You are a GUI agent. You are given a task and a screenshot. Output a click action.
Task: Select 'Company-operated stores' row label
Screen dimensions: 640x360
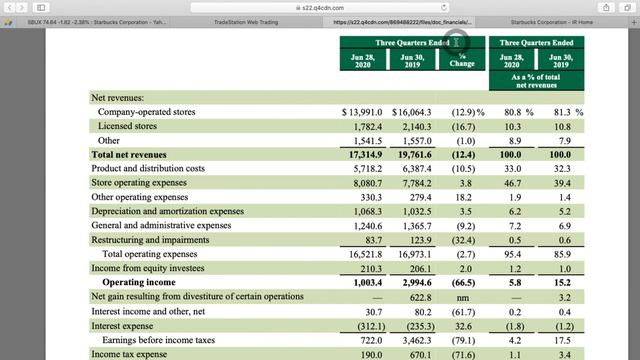[x=147, y=112]
